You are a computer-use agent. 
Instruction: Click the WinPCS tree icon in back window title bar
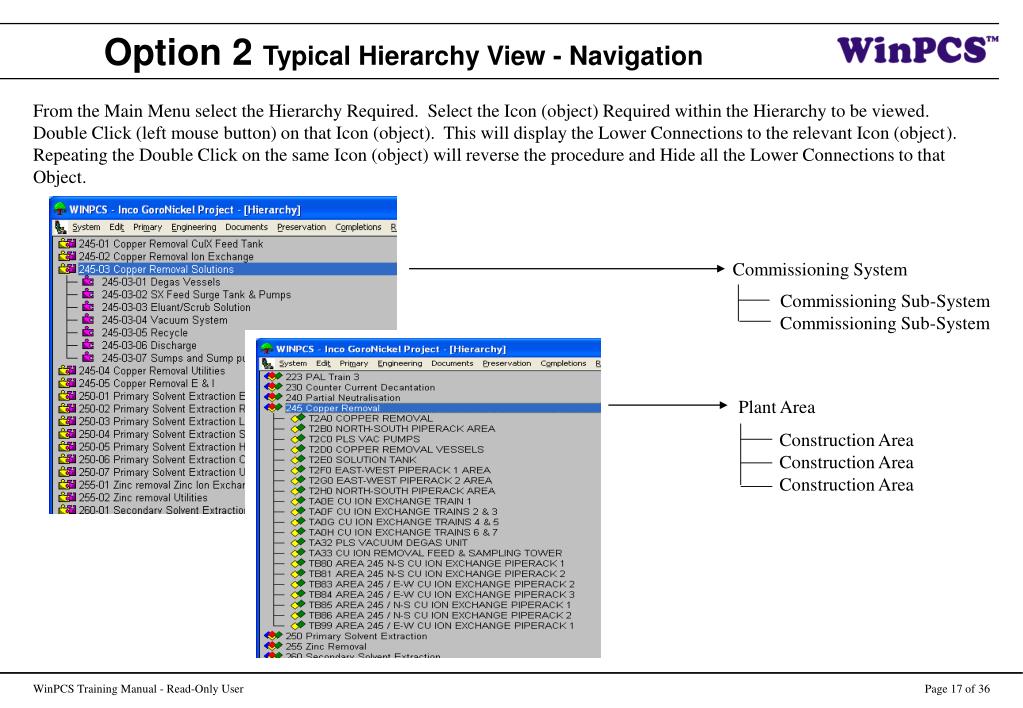pyautogui.click(x=60, y=209)
